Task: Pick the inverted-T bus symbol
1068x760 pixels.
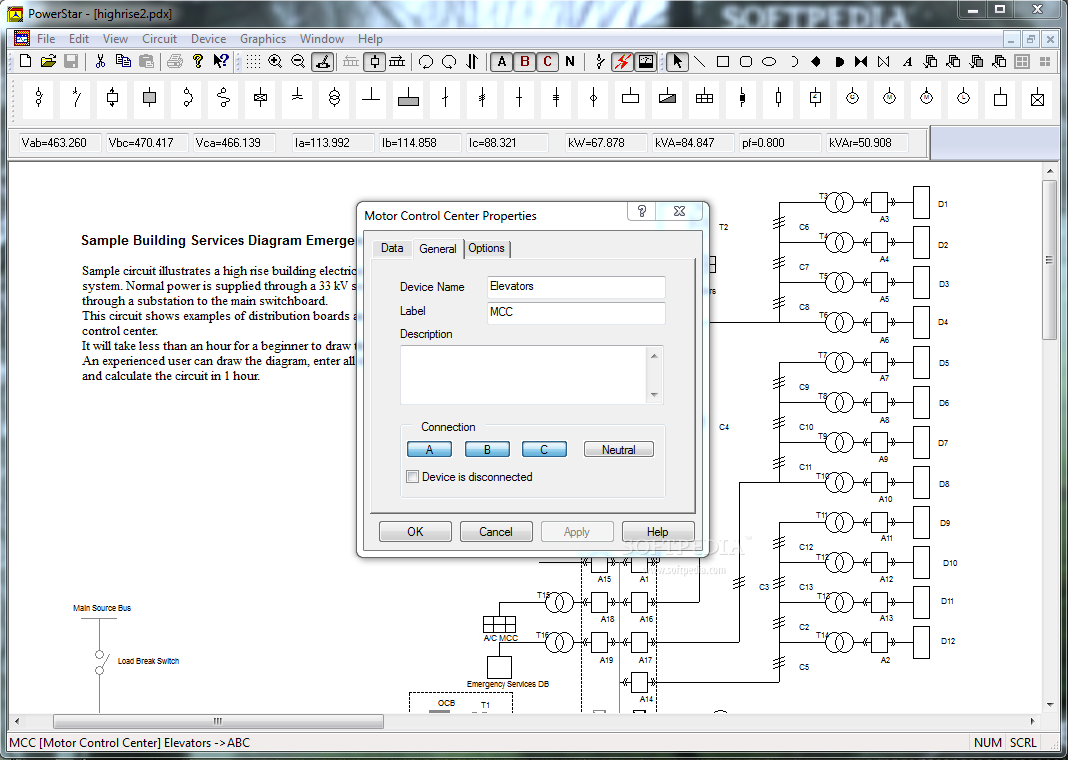Action: point(371,99)
